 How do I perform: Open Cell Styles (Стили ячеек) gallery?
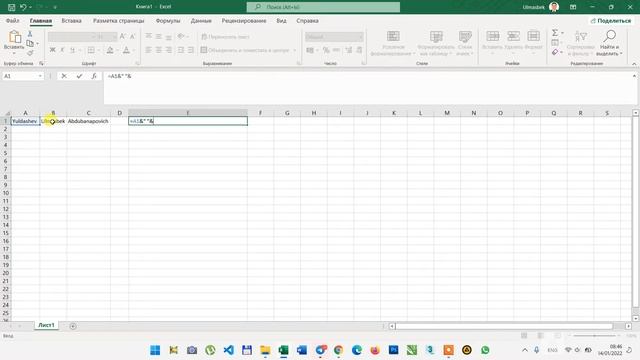[x=465, y=43]
